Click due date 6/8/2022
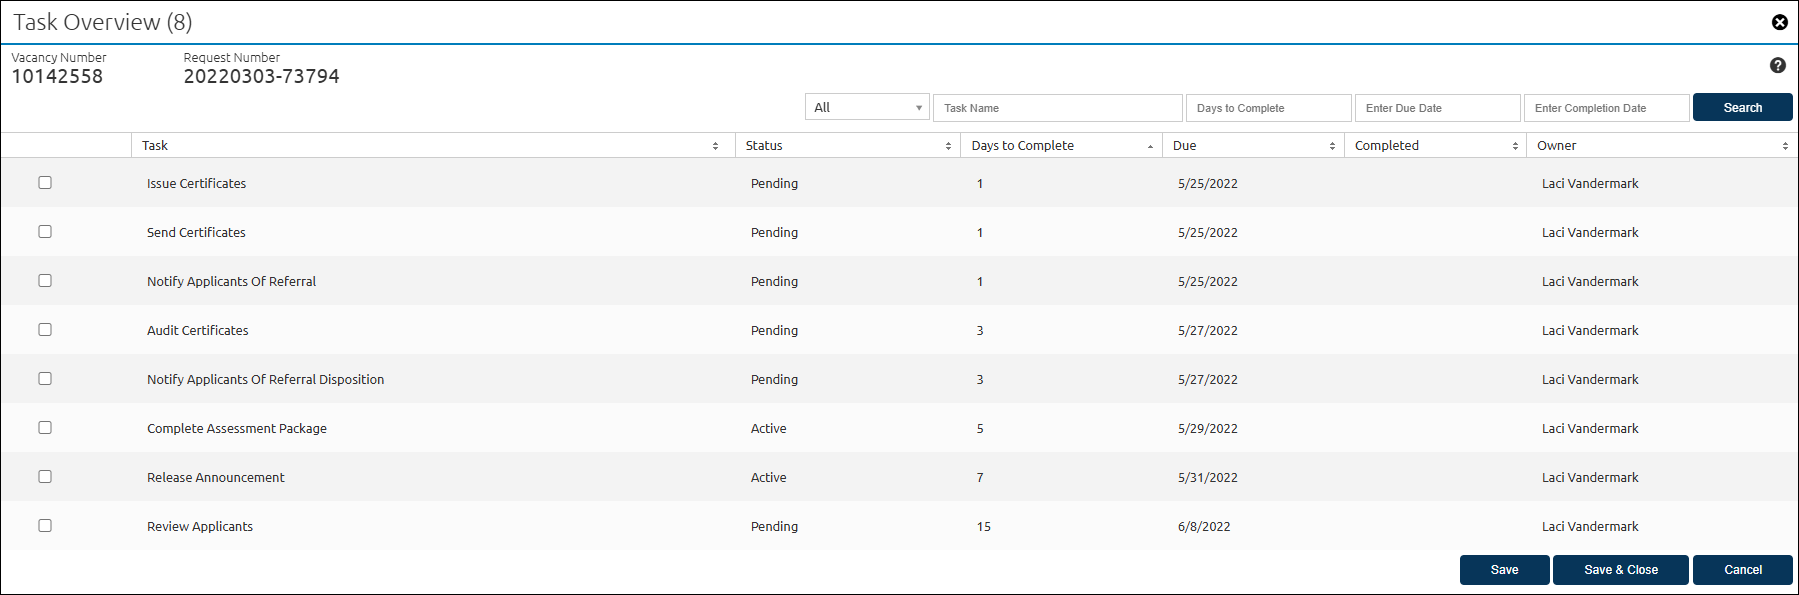The width and height of the screenshot is (1799, 595). tap(1204, 527)
